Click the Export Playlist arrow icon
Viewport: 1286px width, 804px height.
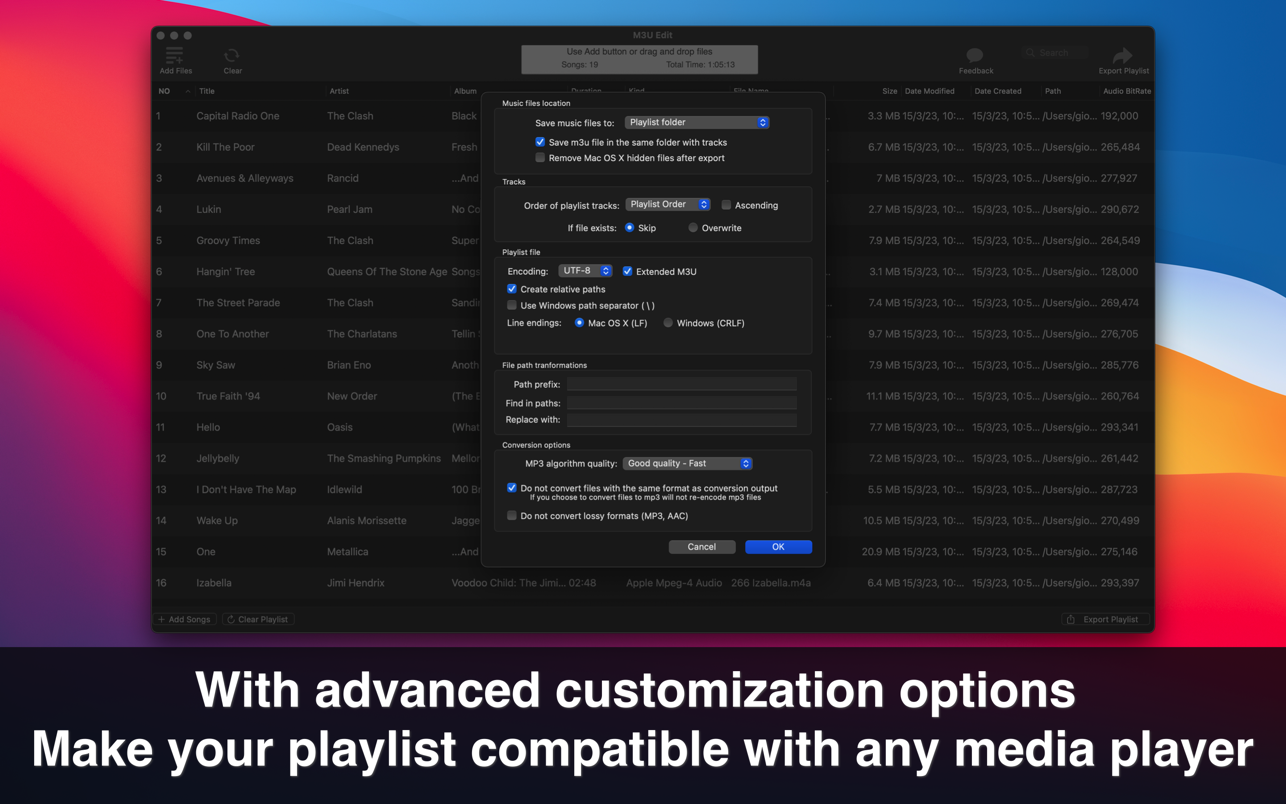point(1122,56)
